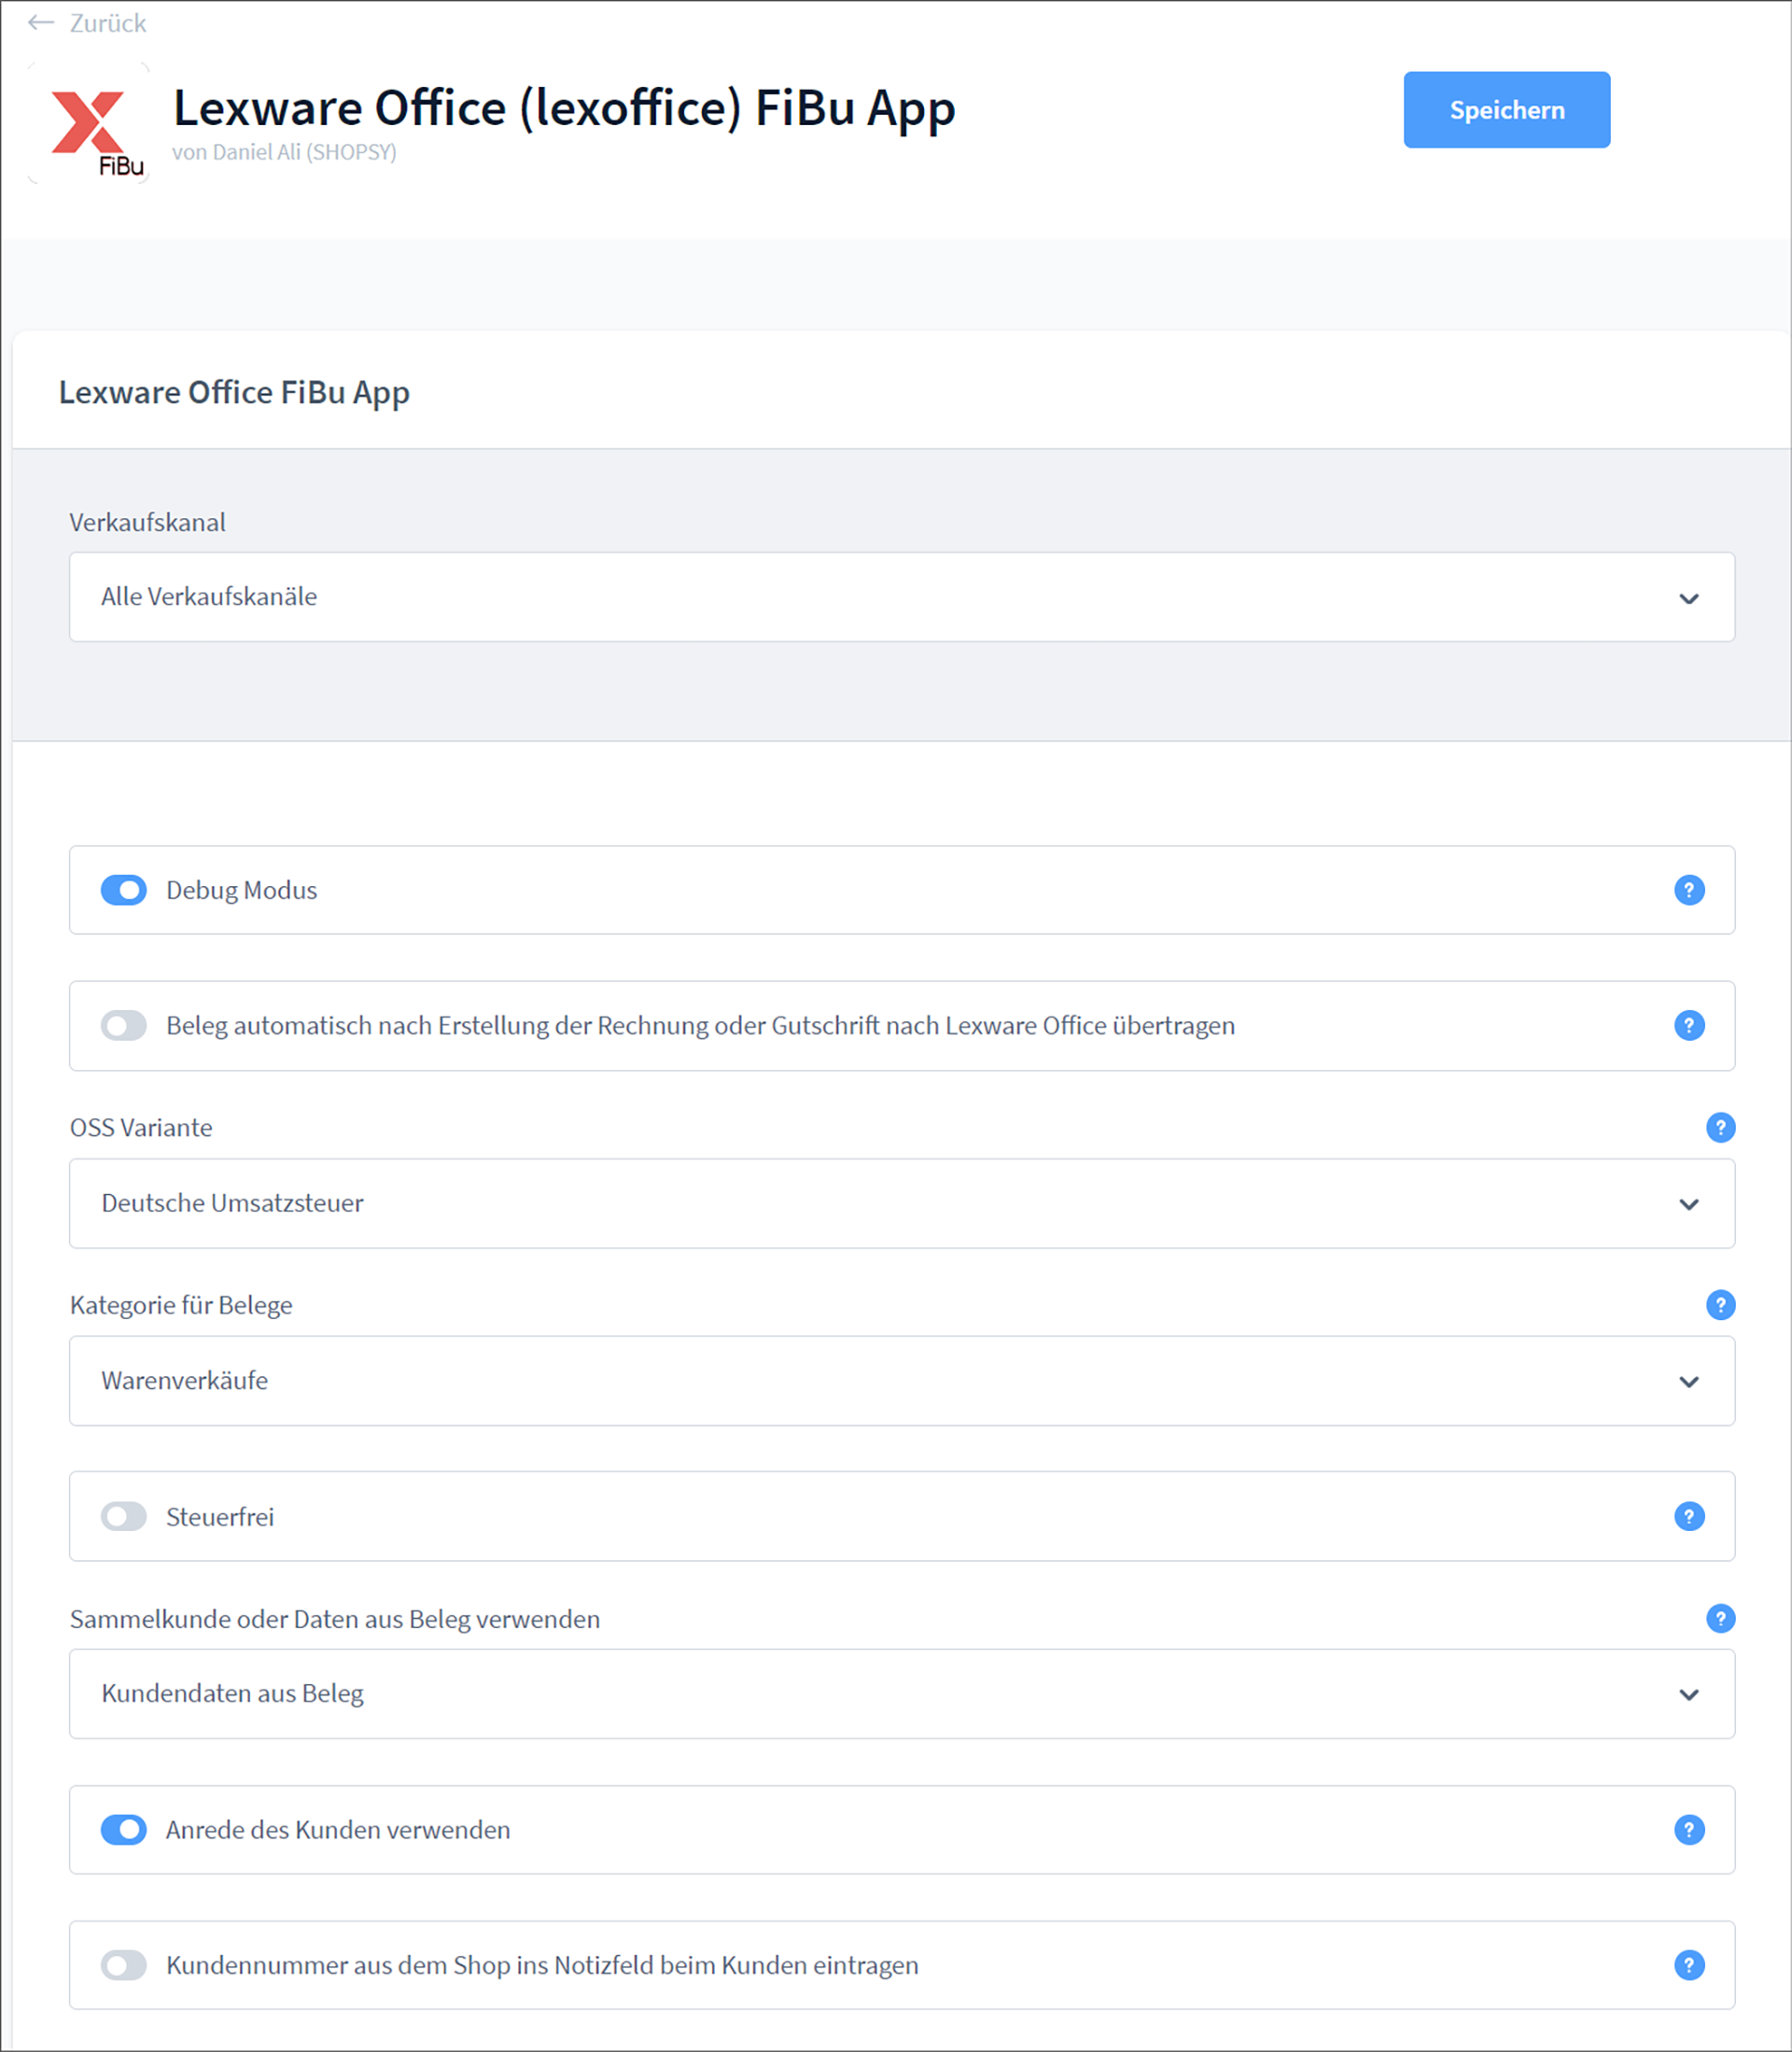1792x2052 pixels.
Task: Enable automatic Beleg transfer to Lexware Office
Action: (x=124, y=1025)
